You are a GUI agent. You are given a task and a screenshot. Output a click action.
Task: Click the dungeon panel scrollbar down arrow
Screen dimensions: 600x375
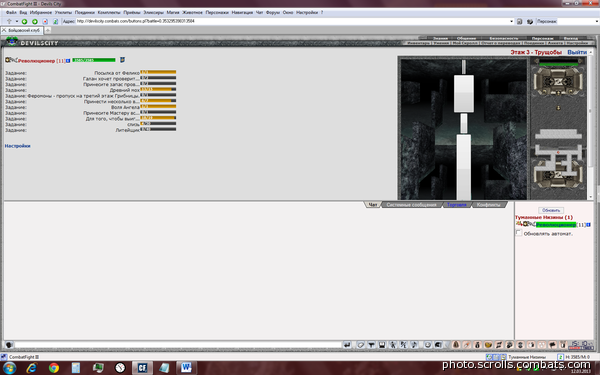(590, 197)
